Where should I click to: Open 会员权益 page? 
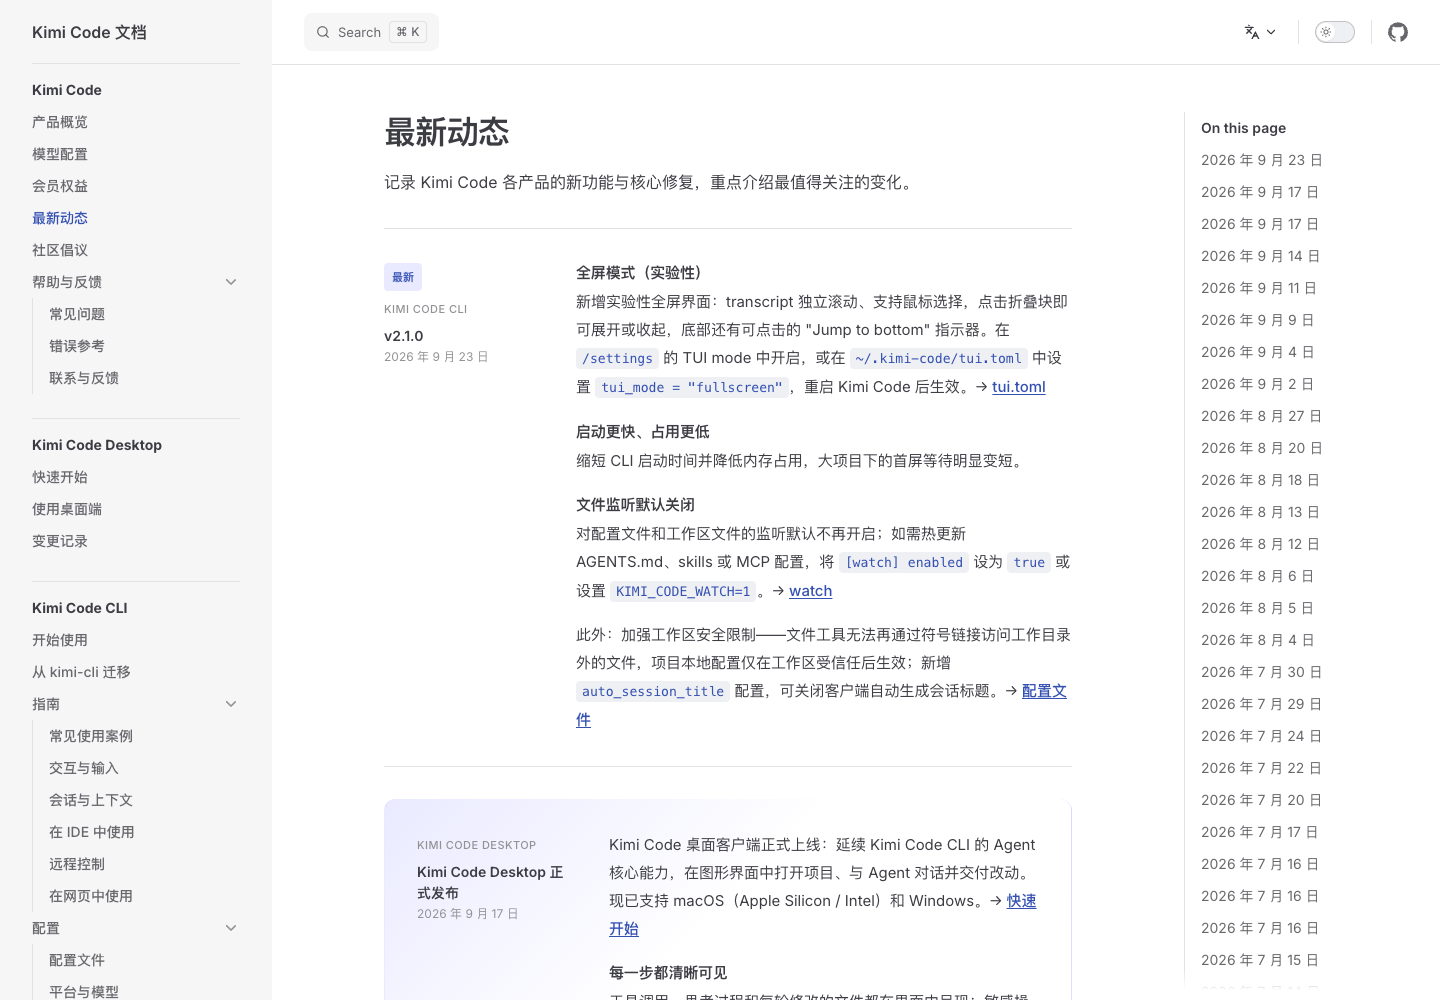(x=60, y=186)
